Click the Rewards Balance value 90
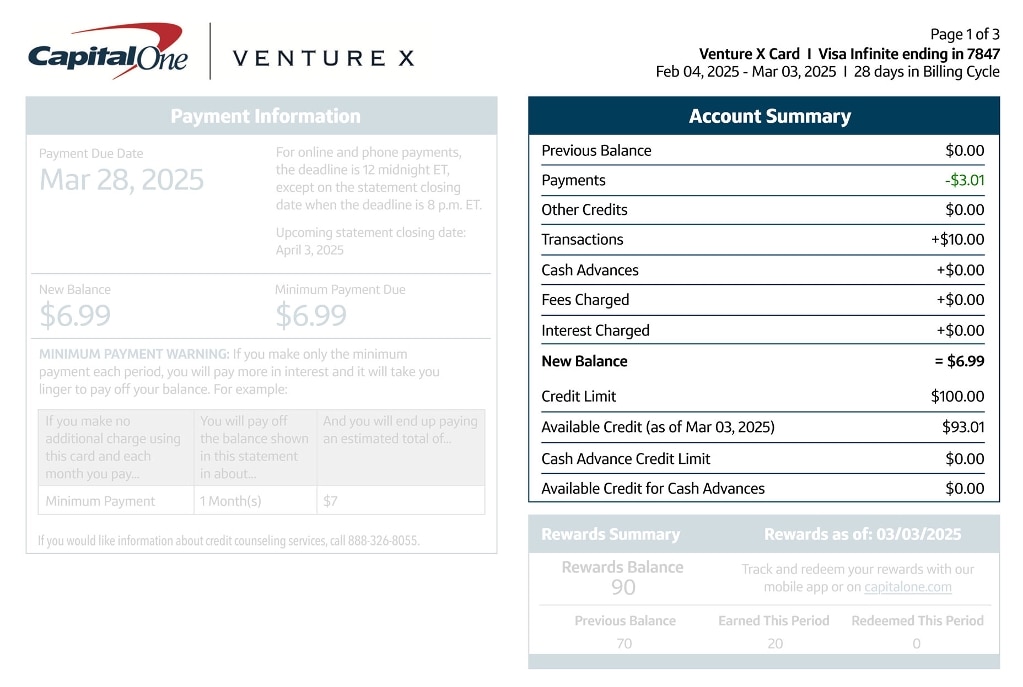 pos(623,587)
